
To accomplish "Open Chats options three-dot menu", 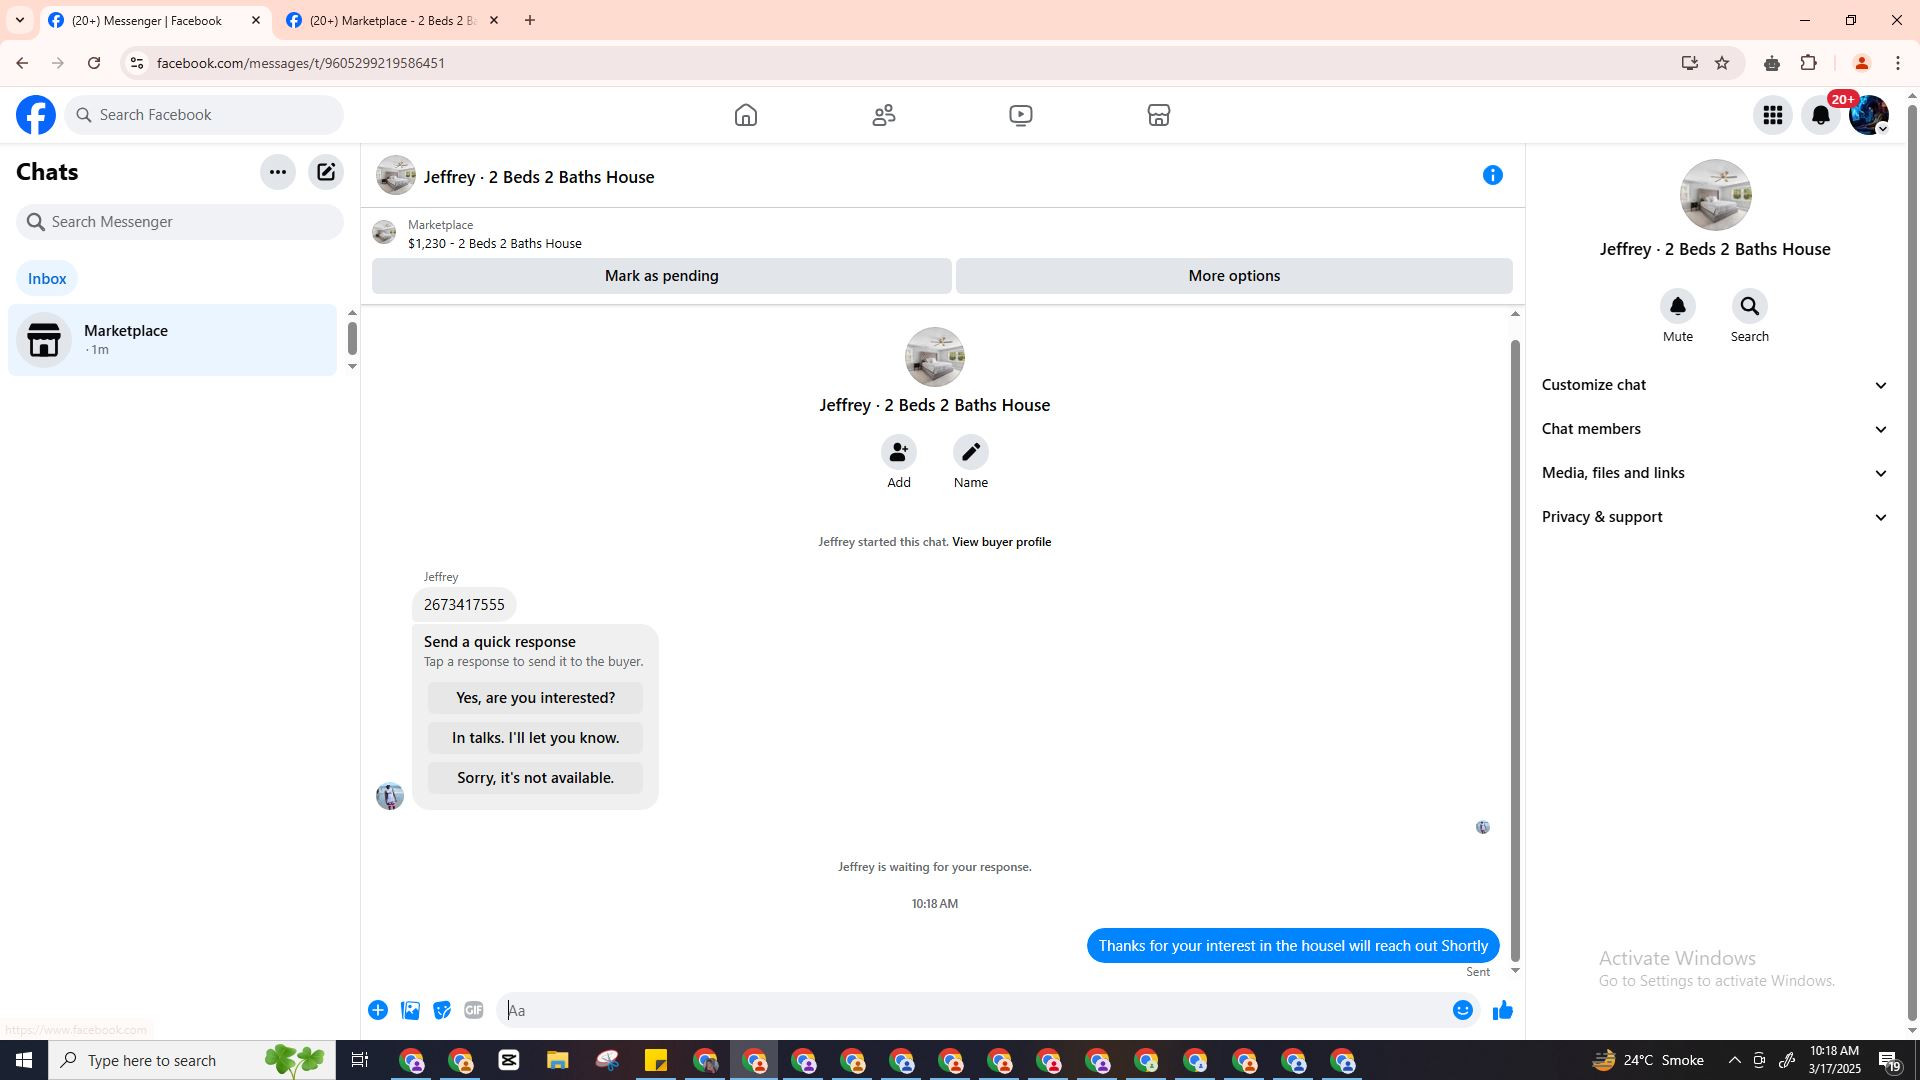I will point(277,172).
